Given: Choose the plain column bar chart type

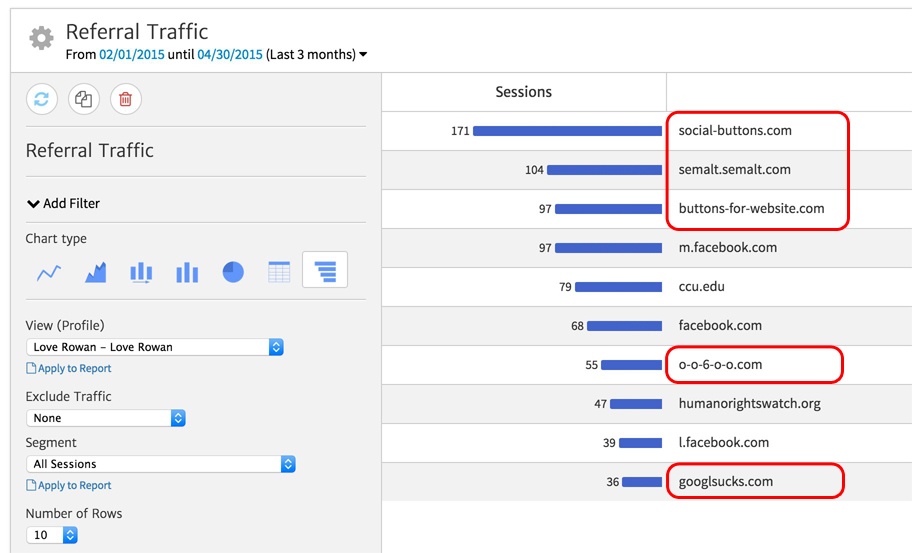Looking at the screenshot, I should [x=187, y=272].
